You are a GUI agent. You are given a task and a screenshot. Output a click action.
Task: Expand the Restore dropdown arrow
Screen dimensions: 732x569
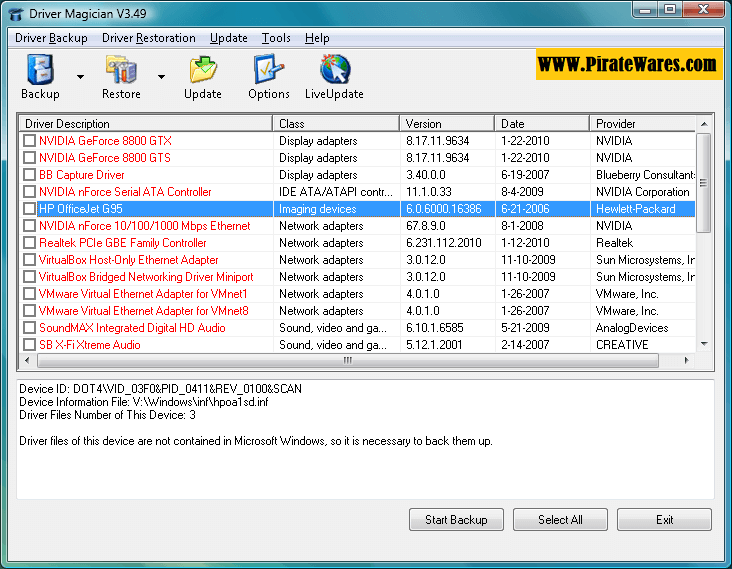161,77
